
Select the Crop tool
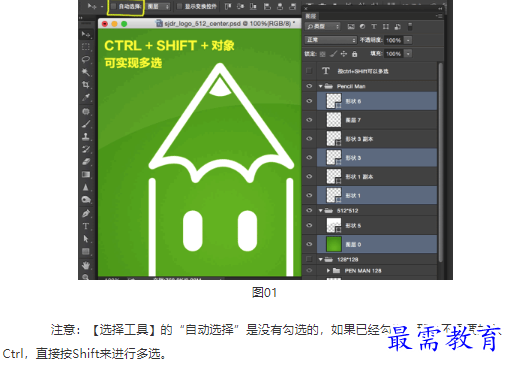(86, 85)
